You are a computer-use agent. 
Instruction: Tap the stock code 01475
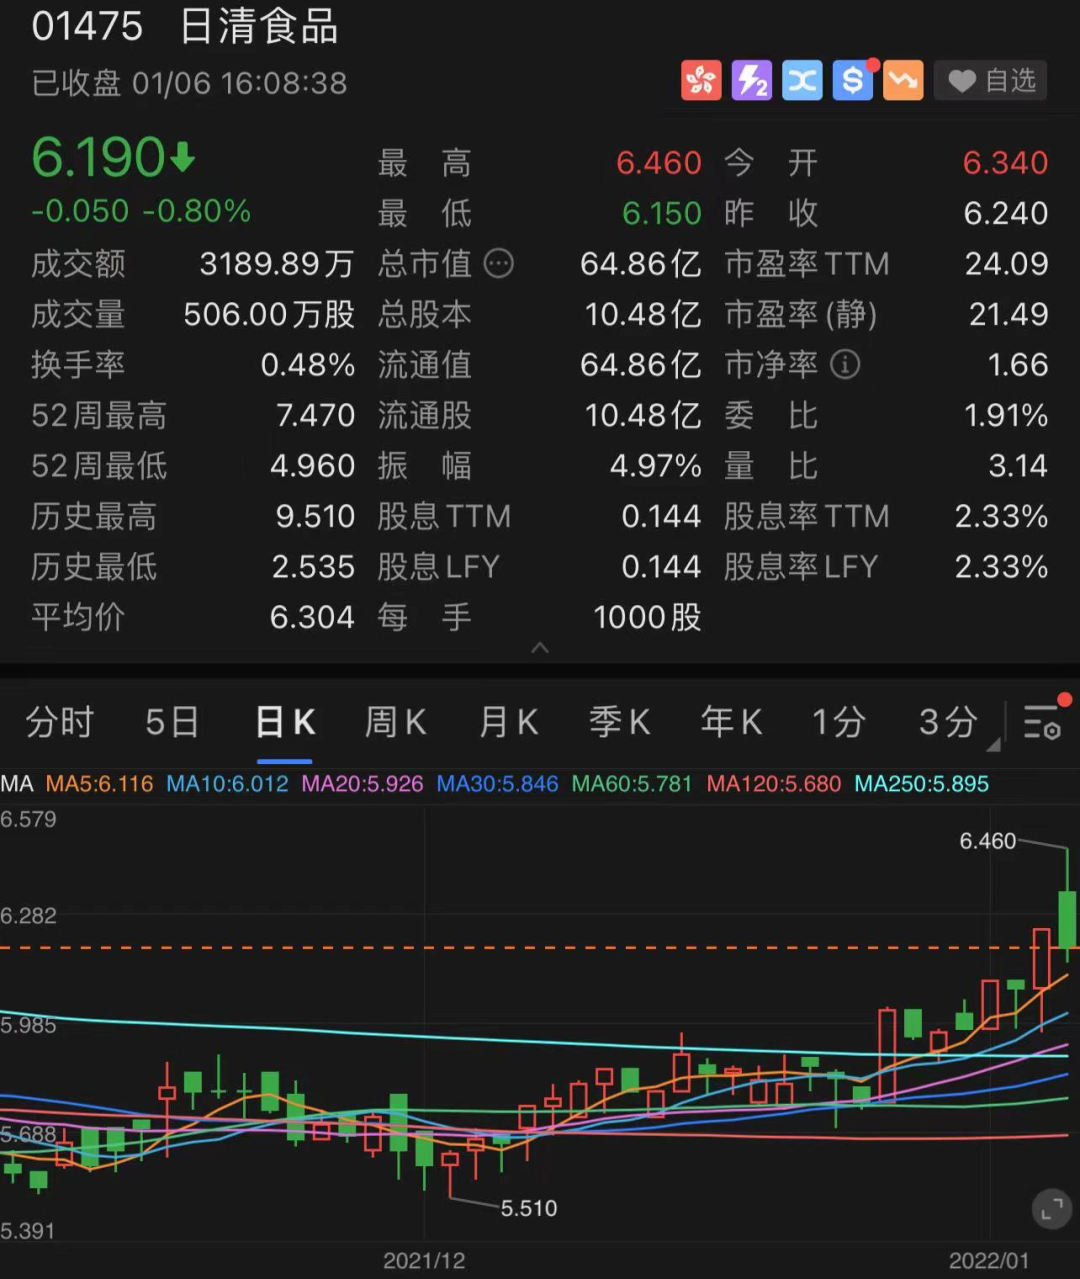click(88, 27)
